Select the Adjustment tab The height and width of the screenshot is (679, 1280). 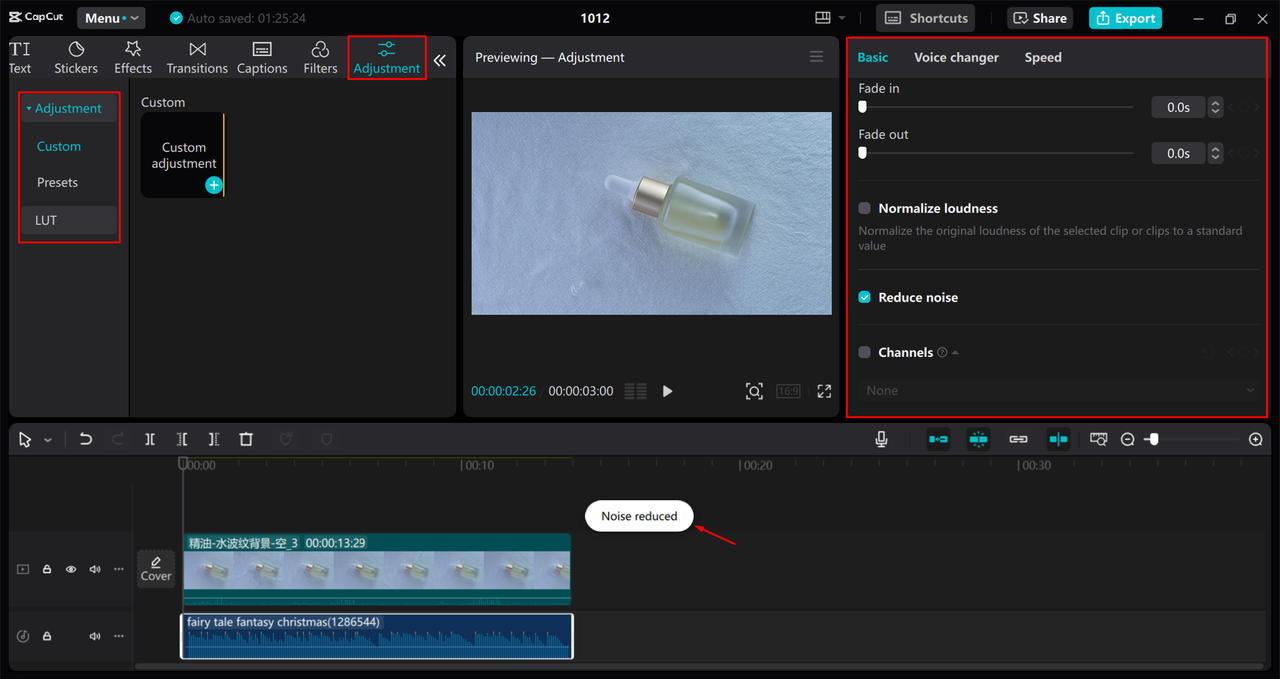[387, 58]
